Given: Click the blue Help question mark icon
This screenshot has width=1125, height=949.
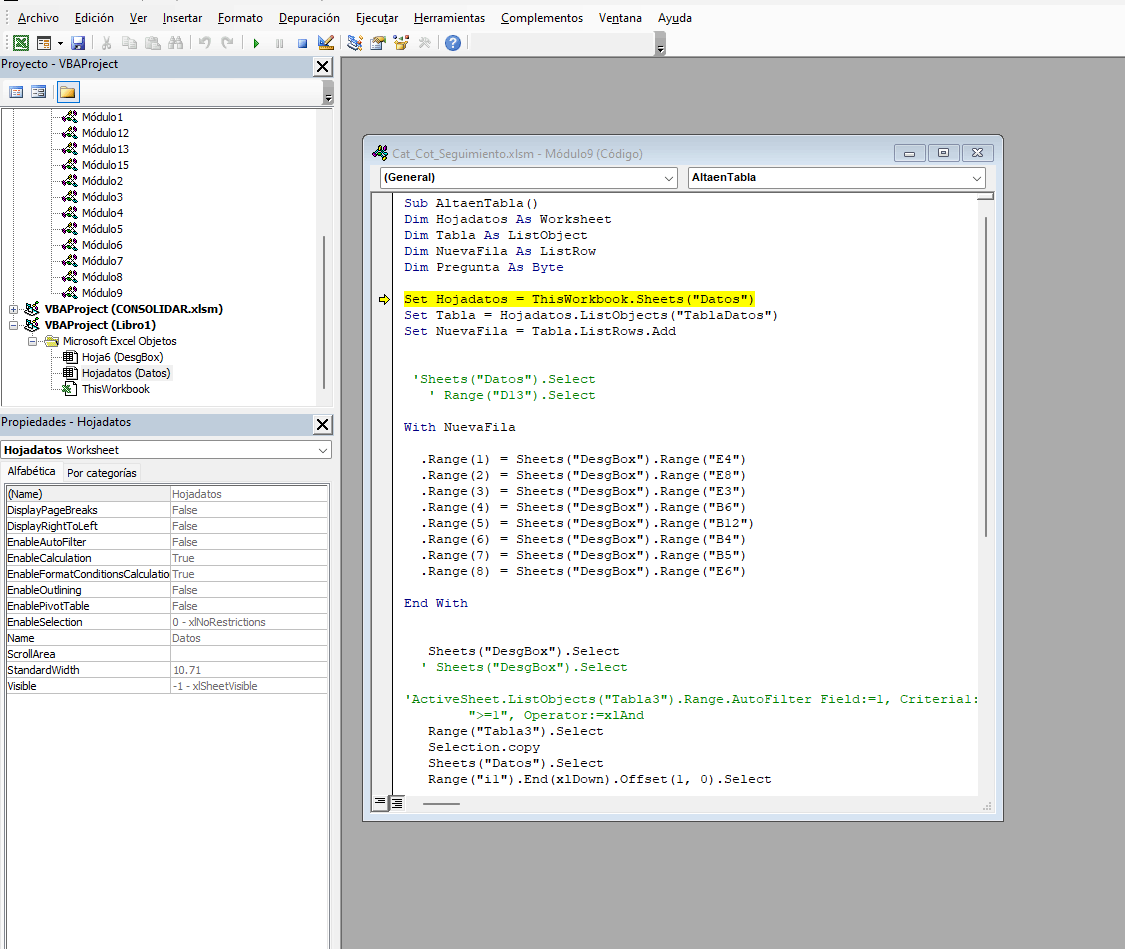Looking at the screenshot, I should point(453,43).
